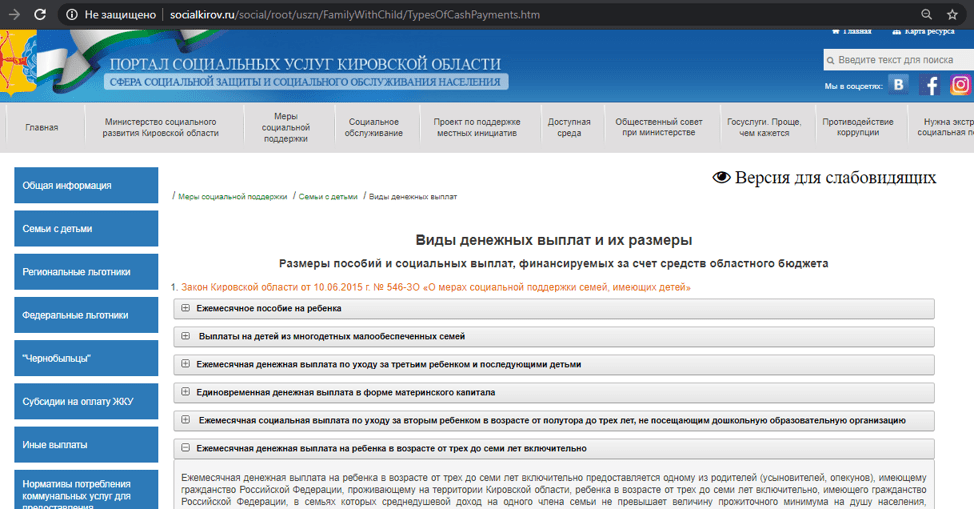
Task: Open 'Социальное обслуживание' menu item
Action: coord(374,127)
